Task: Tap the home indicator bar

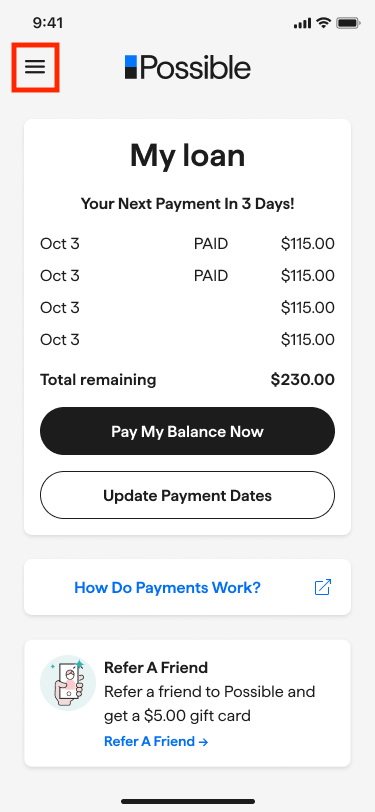Action: pos(188,801)
